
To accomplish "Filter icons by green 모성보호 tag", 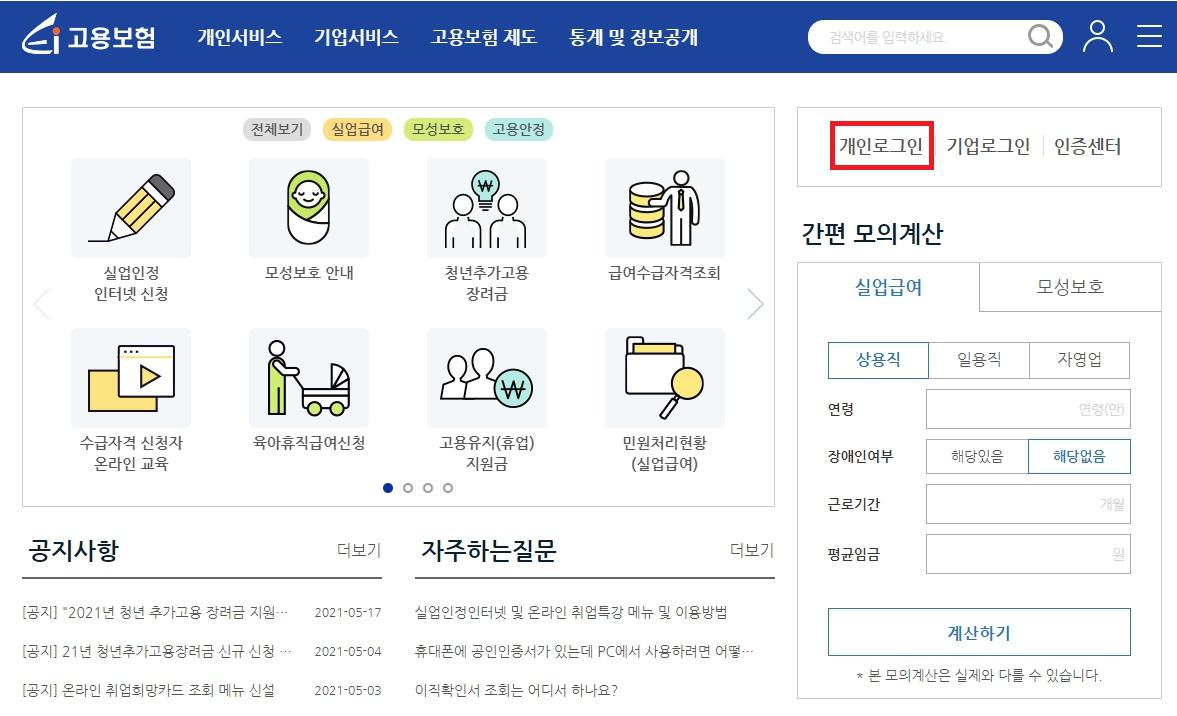I will click(438, 129).
